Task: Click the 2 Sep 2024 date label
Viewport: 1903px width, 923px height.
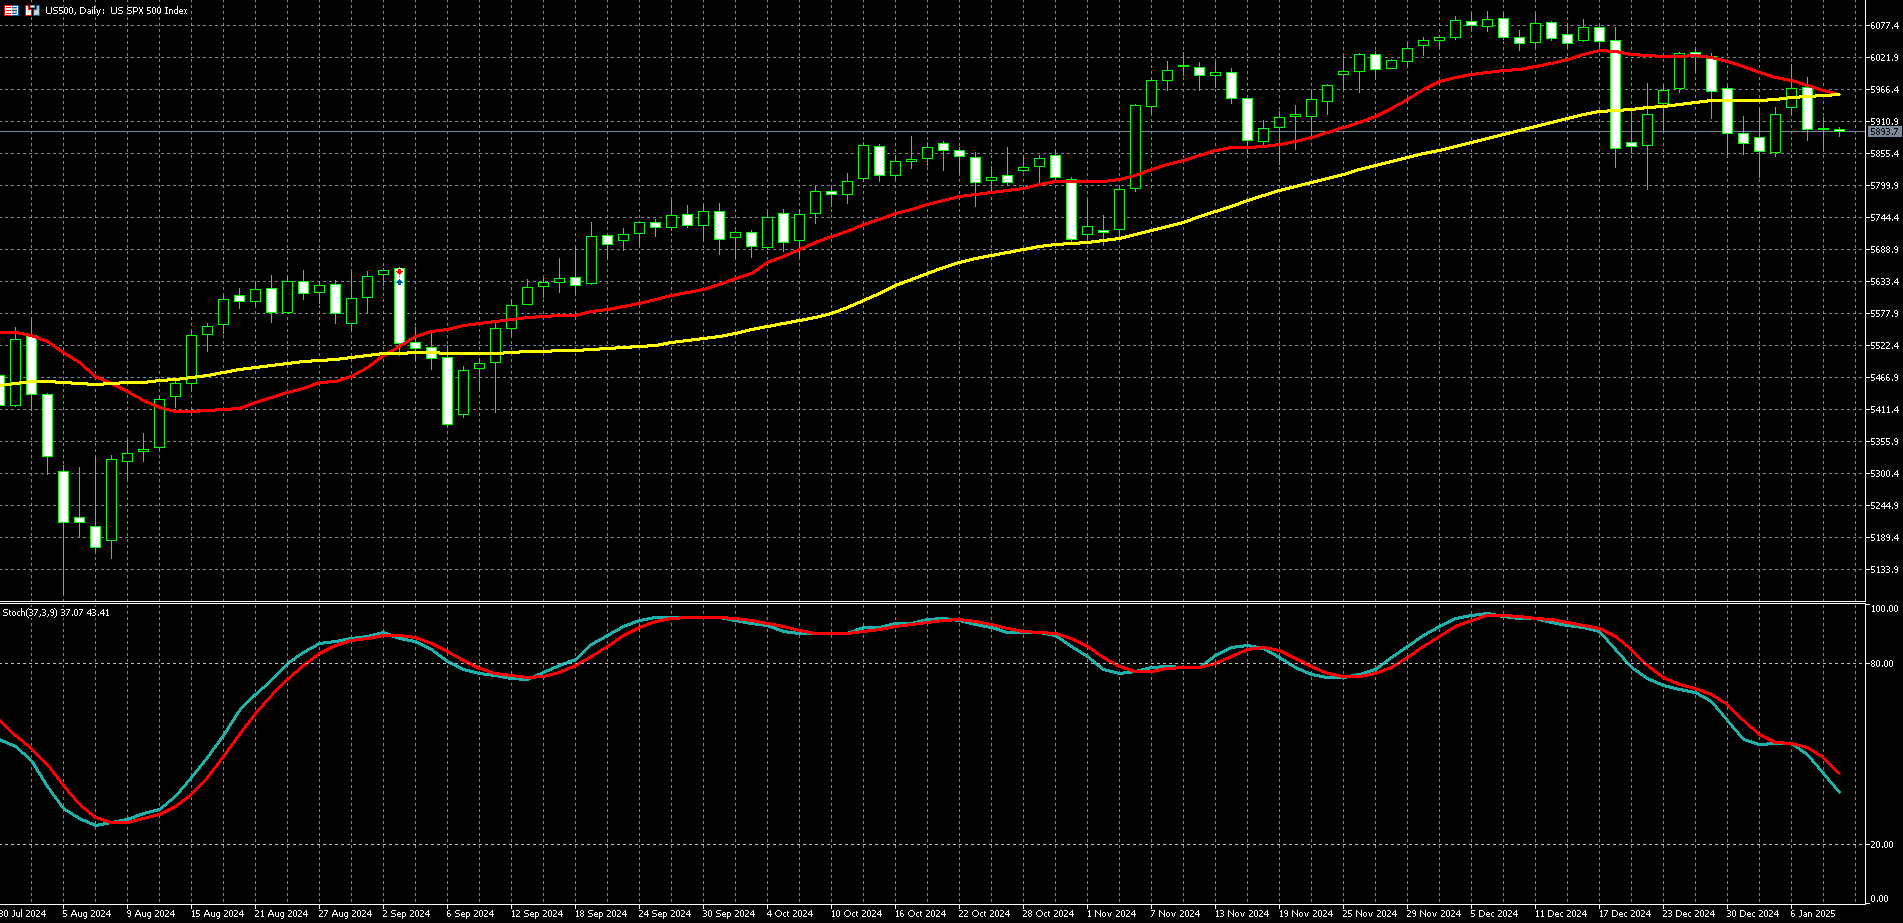Action: pyautogui.click(x=406, y=914)
